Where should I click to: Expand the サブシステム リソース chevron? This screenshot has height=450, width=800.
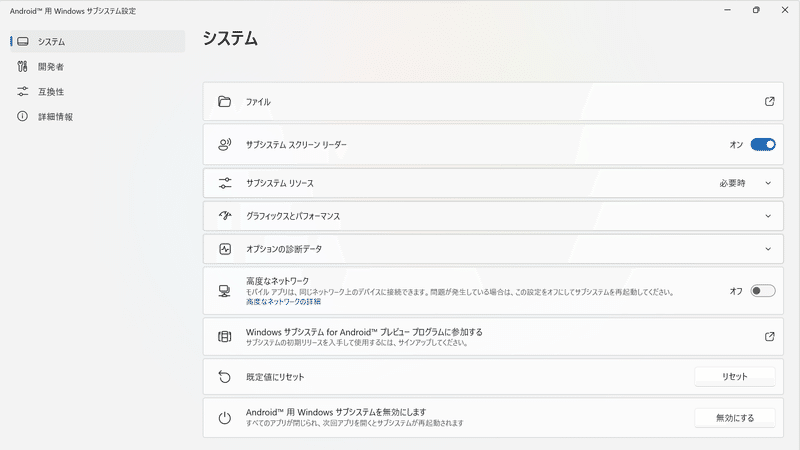click(x=768, y=183)
